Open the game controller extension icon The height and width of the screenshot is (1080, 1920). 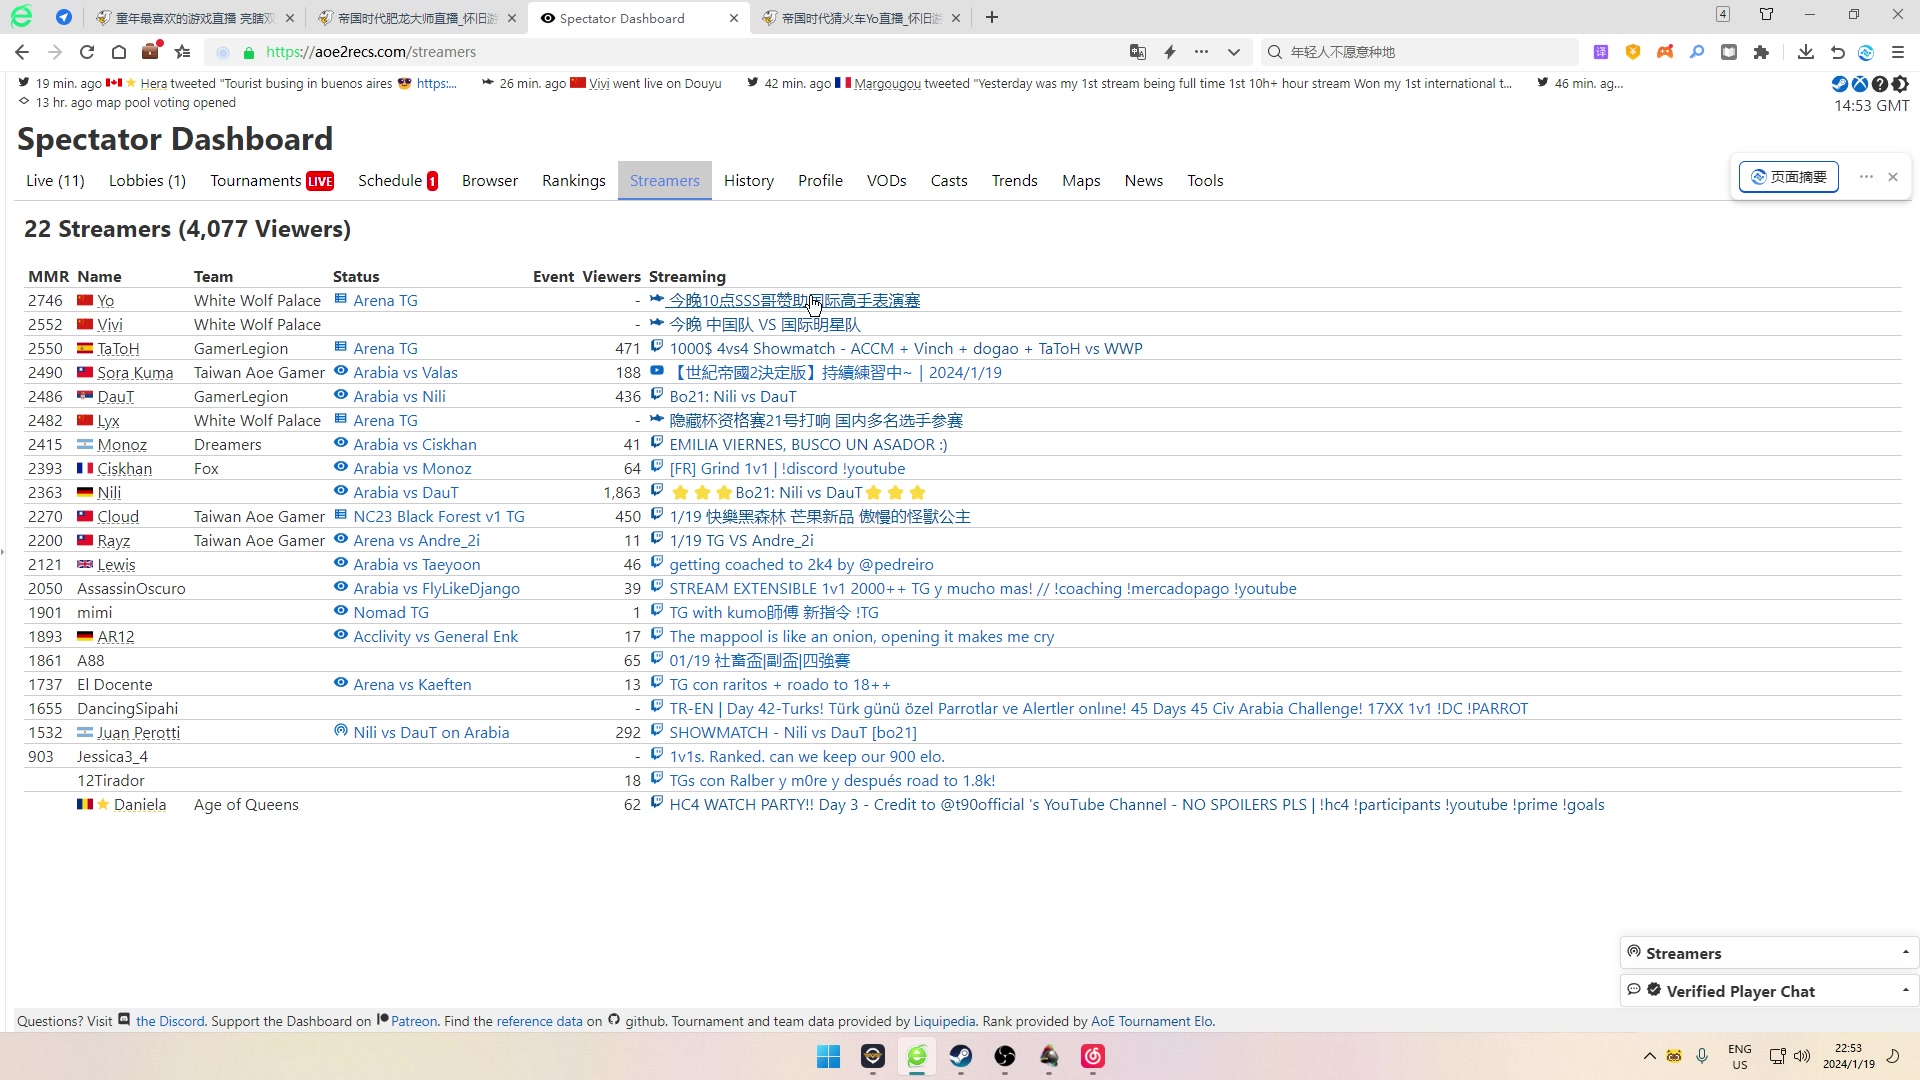[x=1665, y=52]
